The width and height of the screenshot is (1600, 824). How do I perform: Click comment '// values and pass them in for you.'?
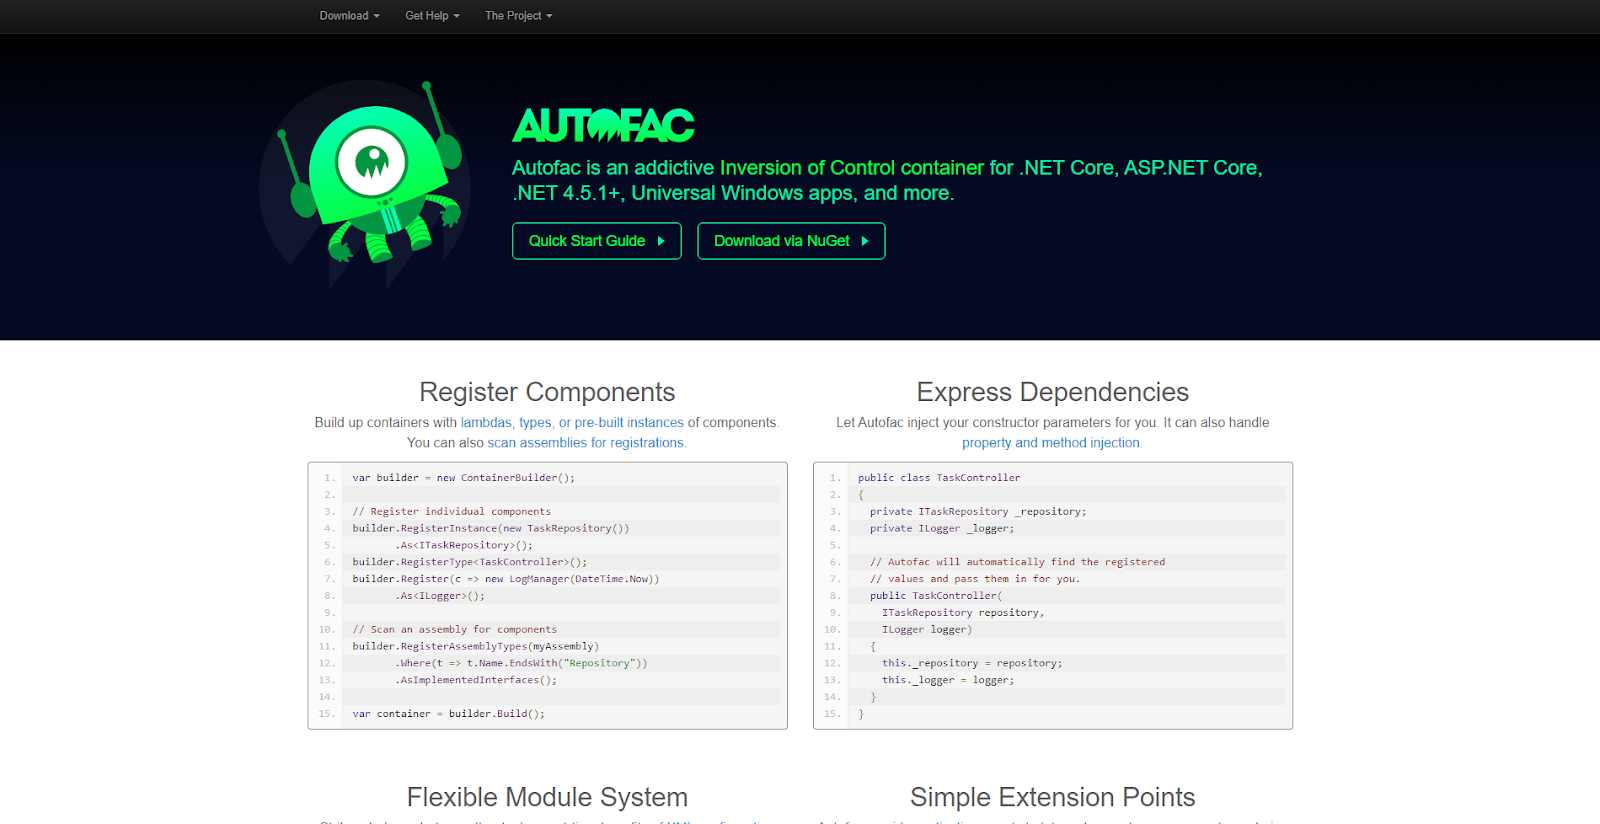(x=975, y=579)
